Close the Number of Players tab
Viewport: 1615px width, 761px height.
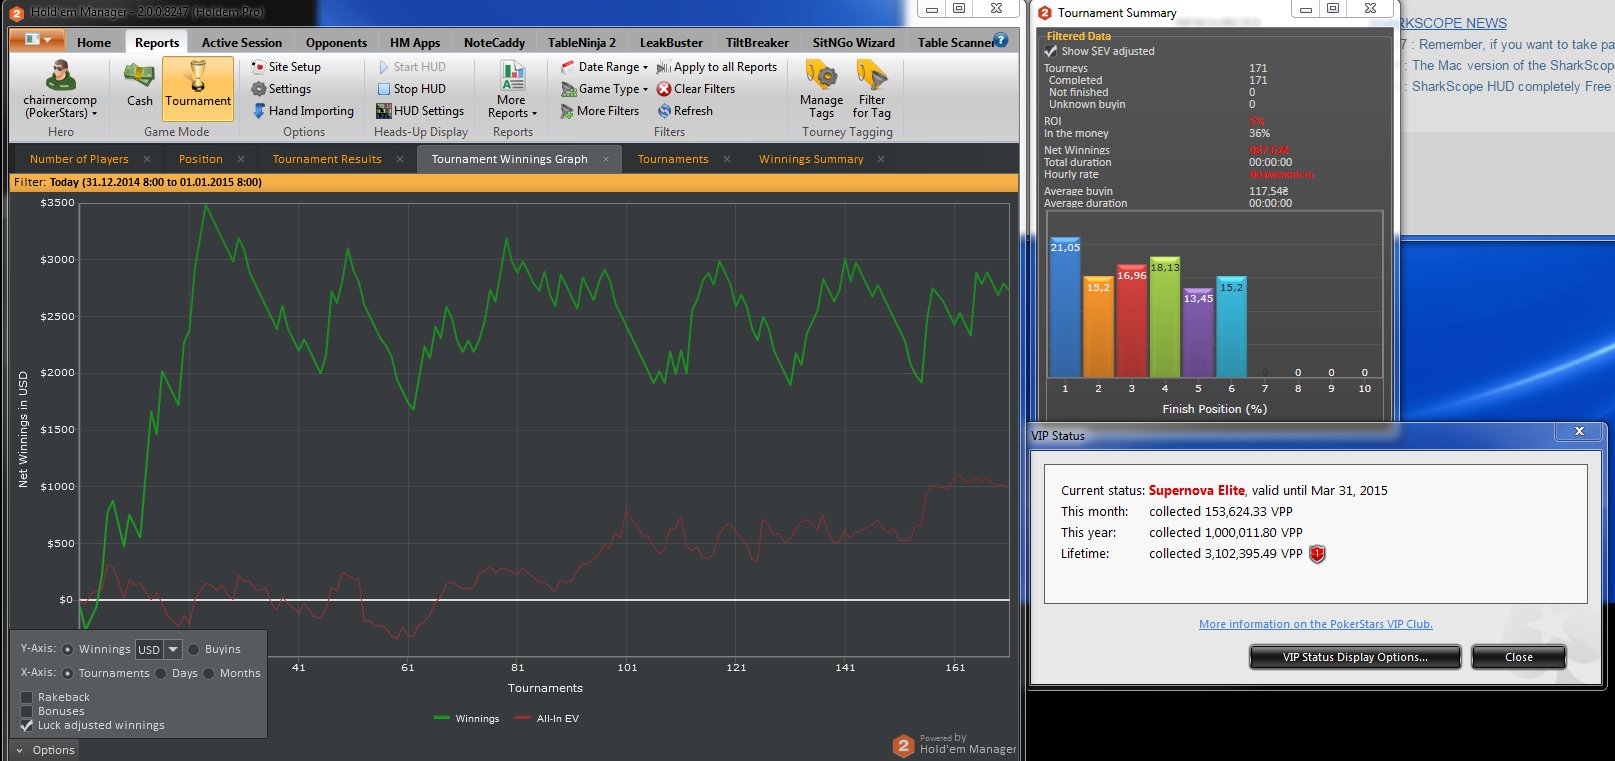pos(147,159)
